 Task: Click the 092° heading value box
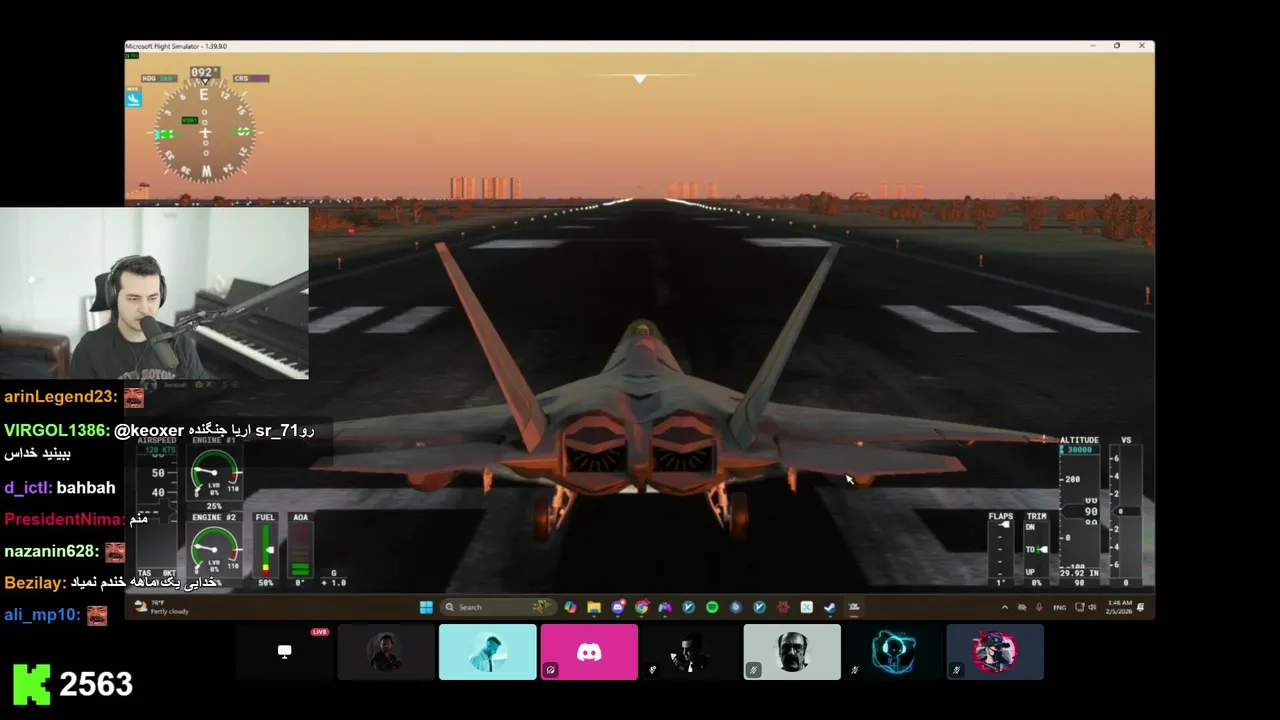click(x=204, y=73)
